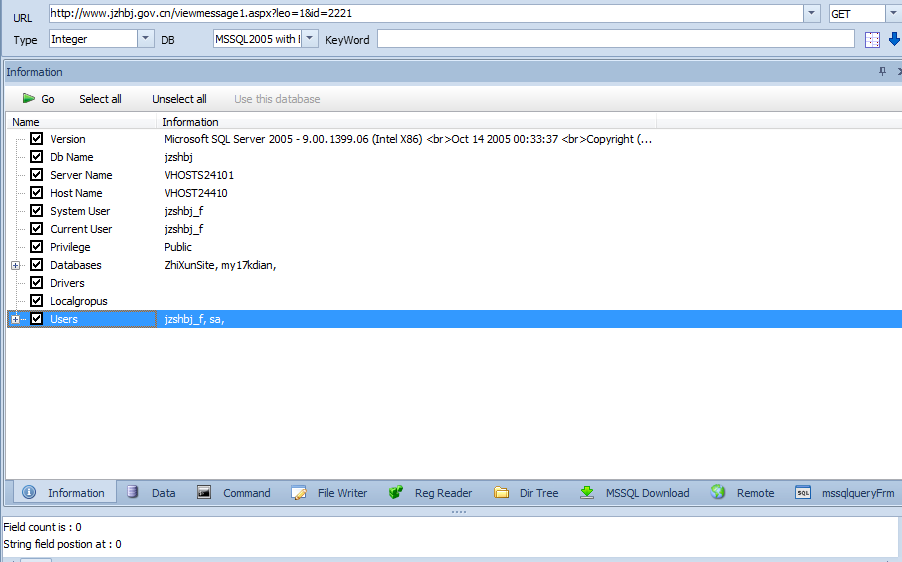Image resolution: width=902 pixels, height=562 pixels.
Task: Select the Users value jzshbj_f, sa
Action: click(194, 319)
